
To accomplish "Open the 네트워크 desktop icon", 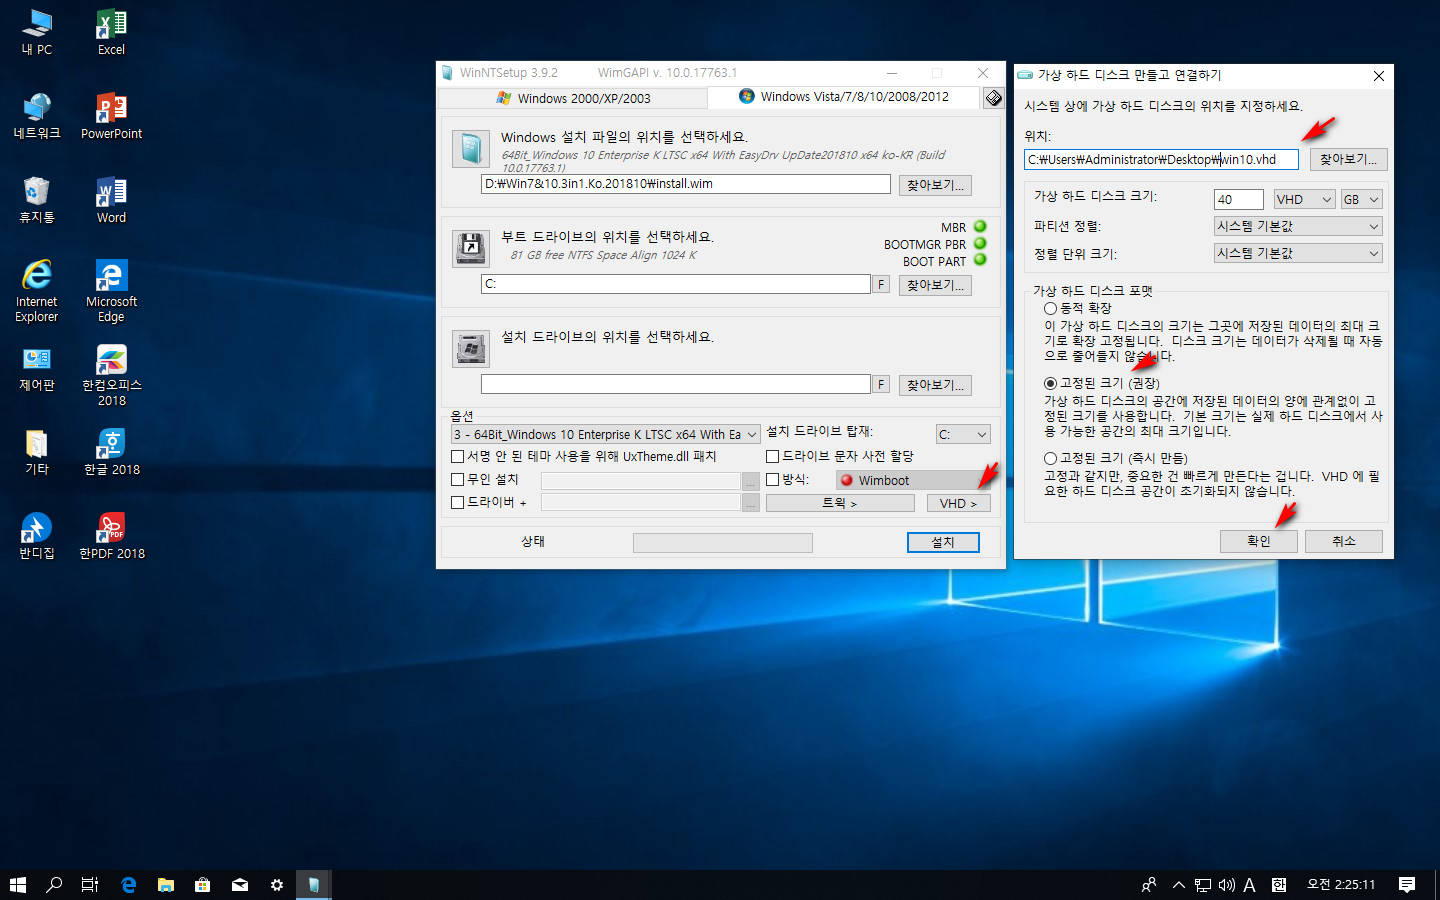I will (x=37, y=116).
